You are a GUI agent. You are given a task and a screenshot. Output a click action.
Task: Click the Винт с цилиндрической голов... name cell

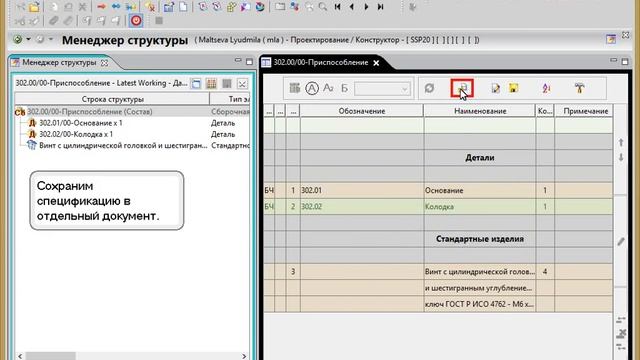click(x=480, y=271)
